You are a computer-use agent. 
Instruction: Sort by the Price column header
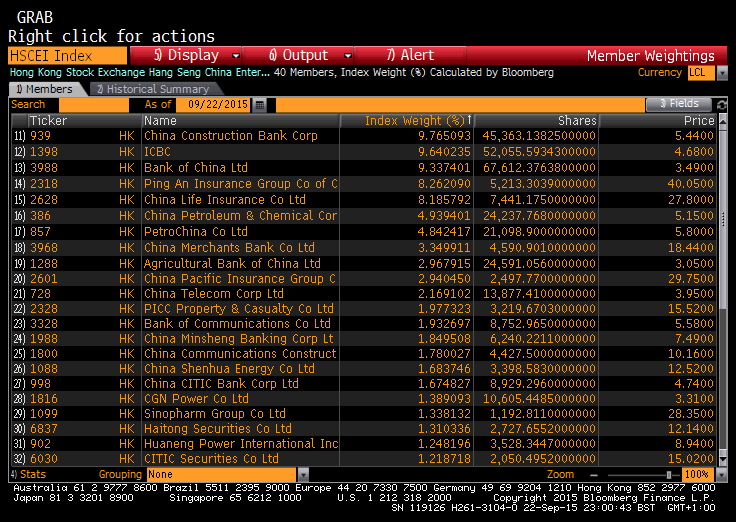[658, 121]
